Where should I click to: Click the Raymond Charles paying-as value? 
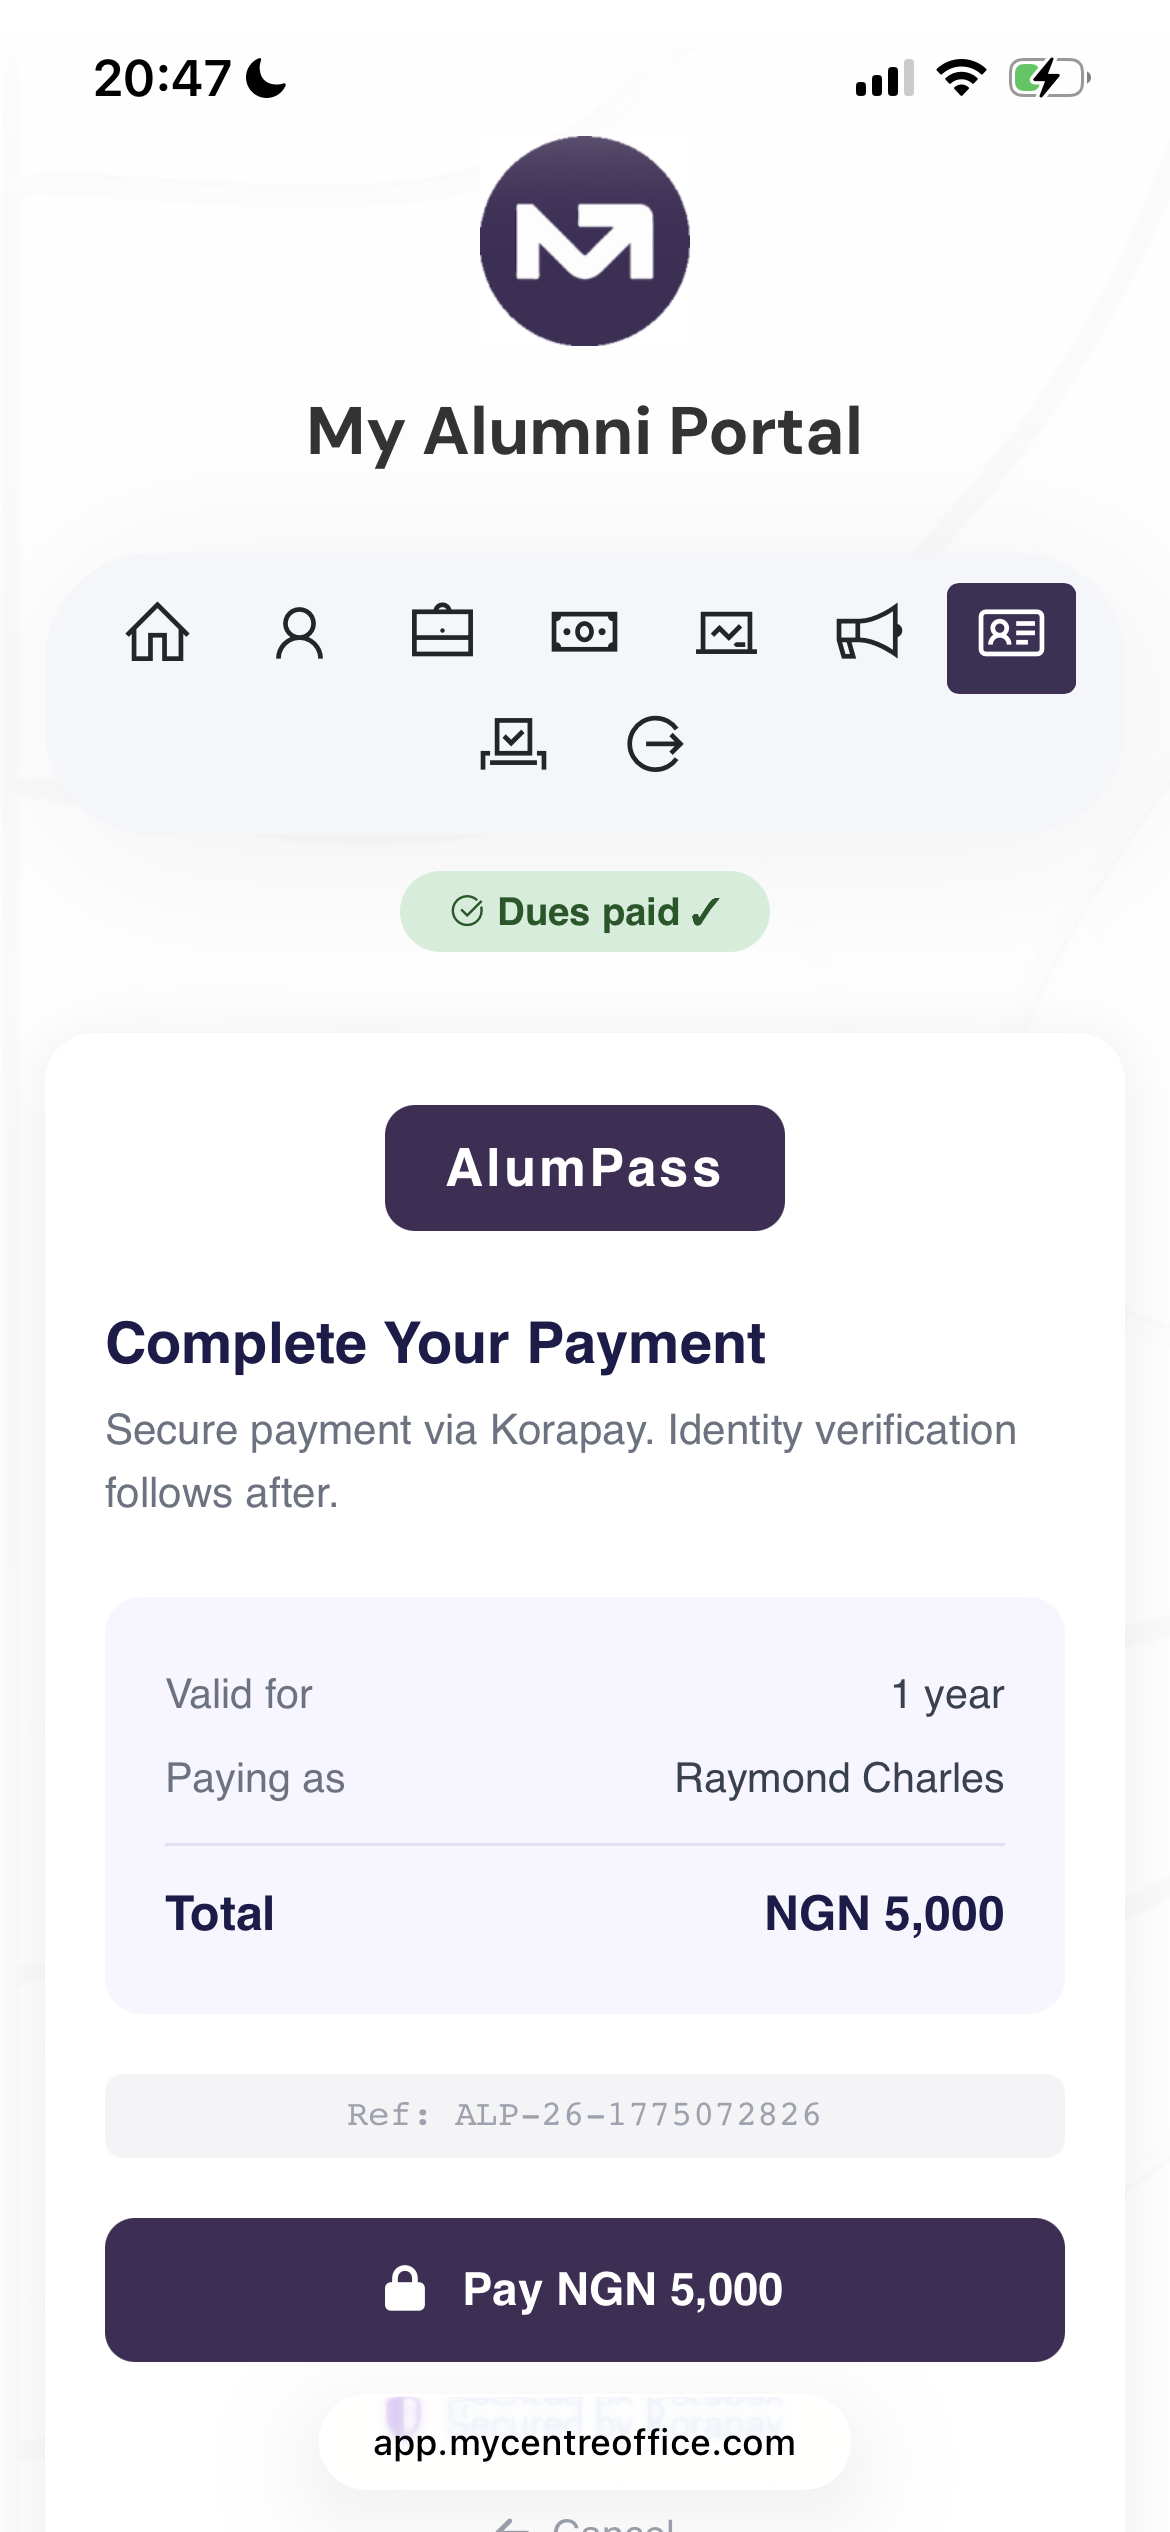[839, 1778]
